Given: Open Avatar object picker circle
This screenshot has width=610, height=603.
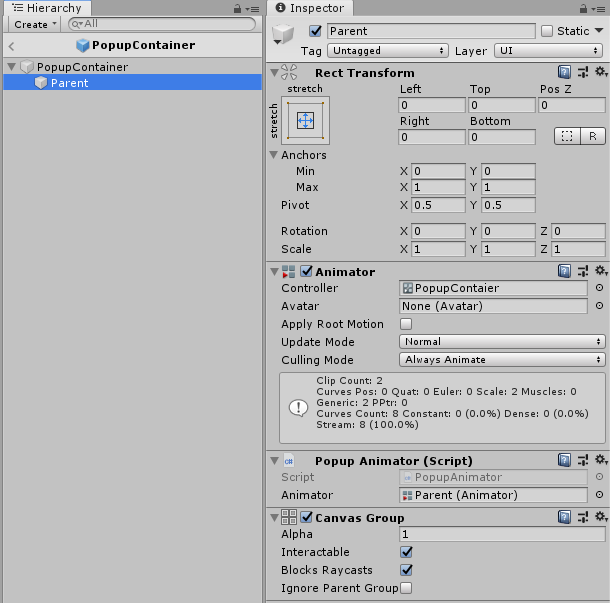Looking at the screenshot, I should click(x=599, y=306).
